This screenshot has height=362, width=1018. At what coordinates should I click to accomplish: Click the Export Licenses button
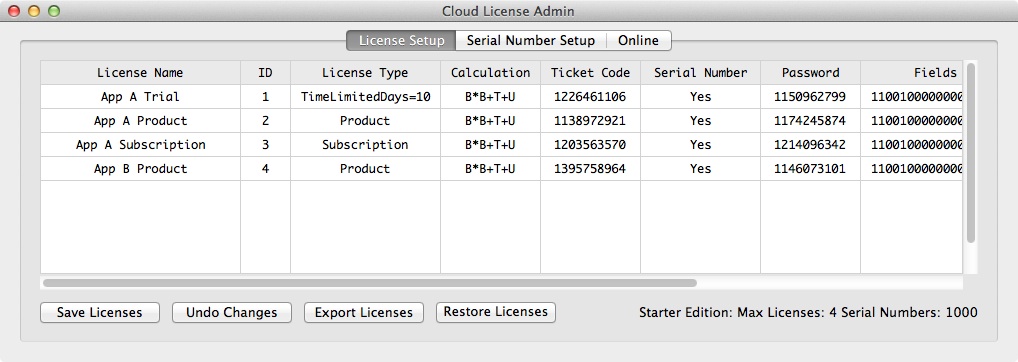pos(364,312)
